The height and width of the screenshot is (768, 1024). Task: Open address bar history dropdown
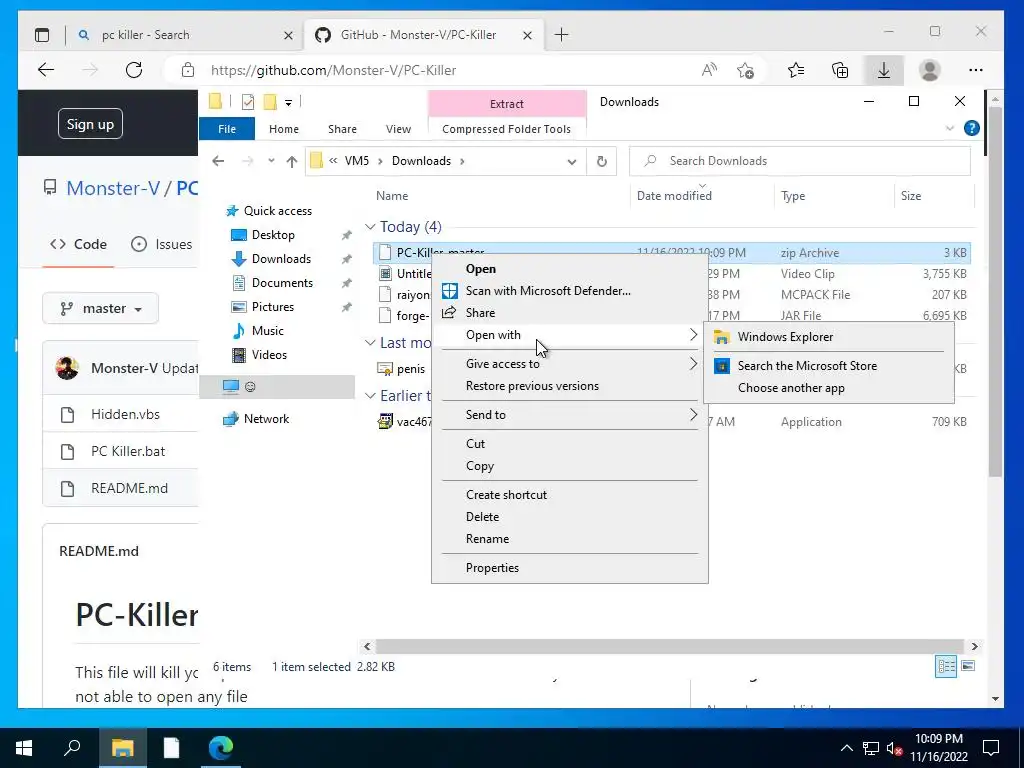click(571, 161)
